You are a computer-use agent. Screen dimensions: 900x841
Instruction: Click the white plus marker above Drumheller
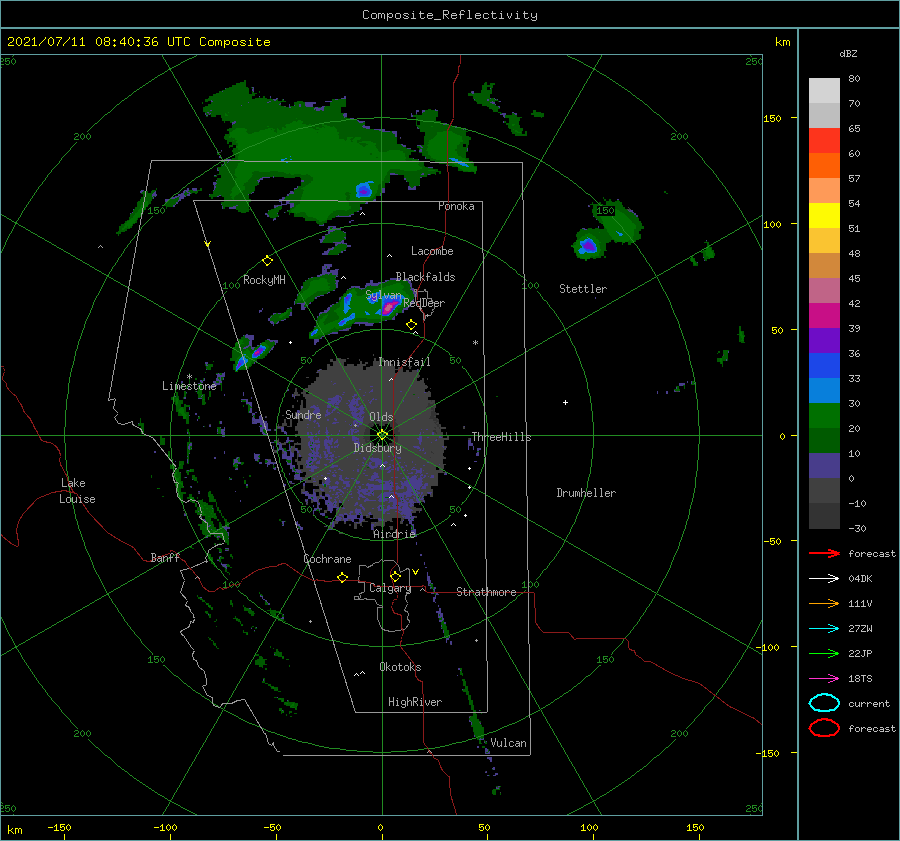click(x=565, y=402)
